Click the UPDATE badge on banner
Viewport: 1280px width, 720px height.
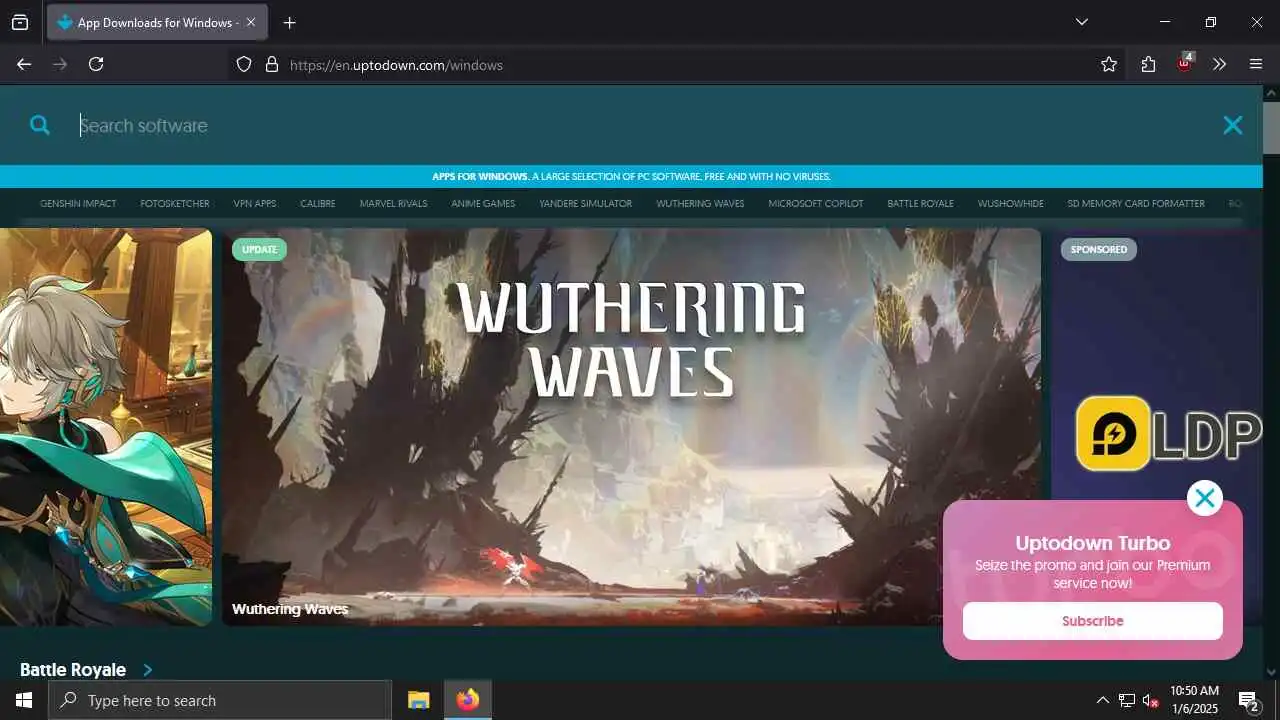(259, 249)
